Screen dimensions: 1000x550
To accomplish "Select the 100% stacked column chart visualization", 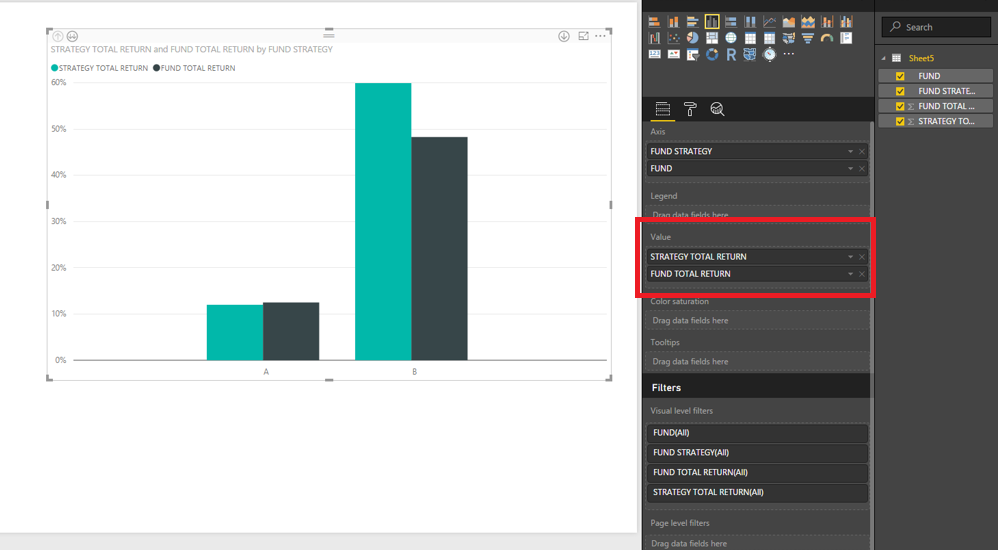I will coord(750,22).
